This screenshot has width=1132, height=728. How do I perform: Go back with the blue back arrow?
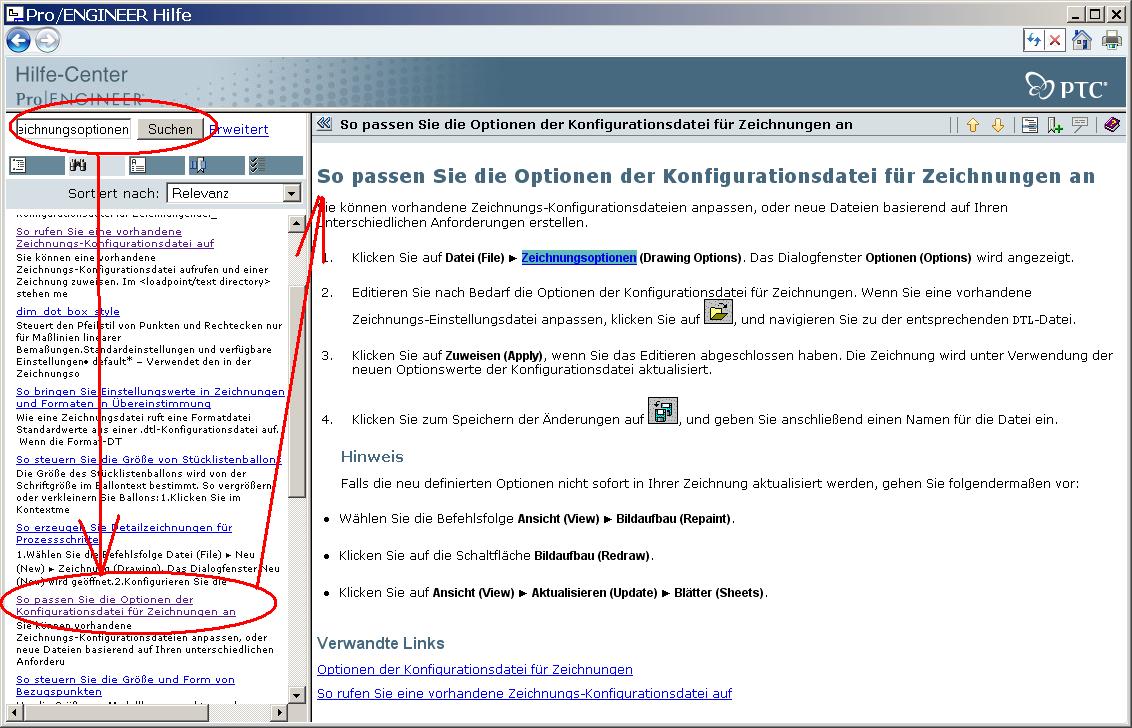pyautogui.click(x=18, y=40)
